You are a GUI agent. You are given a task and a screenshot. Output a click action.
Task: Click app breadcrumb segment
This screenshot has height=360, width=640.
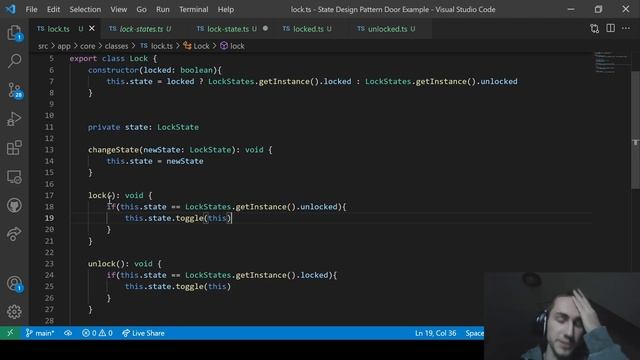point(64,46)
